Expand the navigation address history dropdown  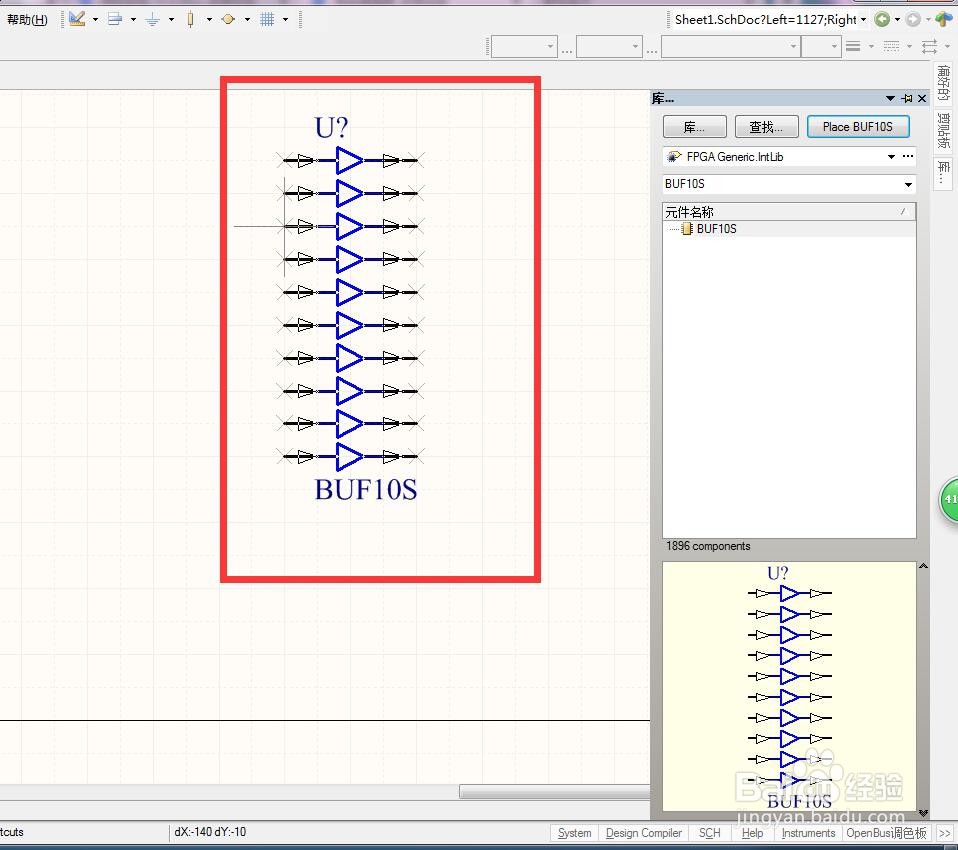(x=863, y=20)
